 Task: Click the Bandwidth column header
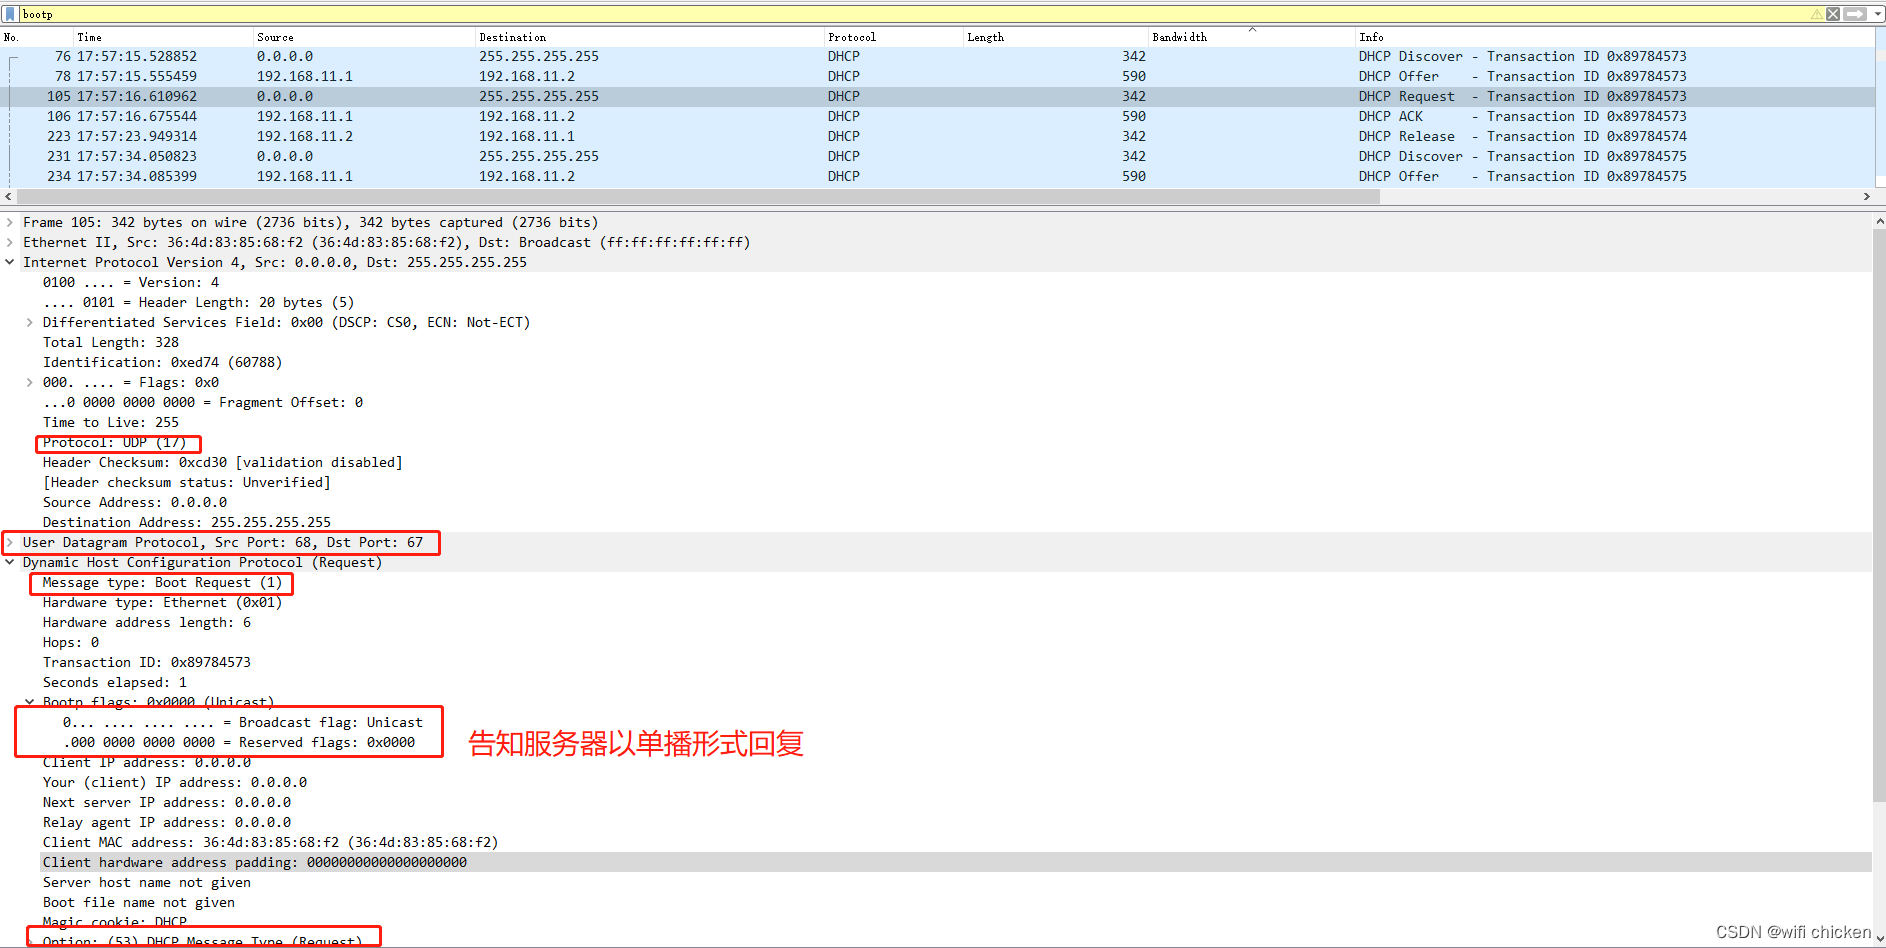(x=1251, y=37)
